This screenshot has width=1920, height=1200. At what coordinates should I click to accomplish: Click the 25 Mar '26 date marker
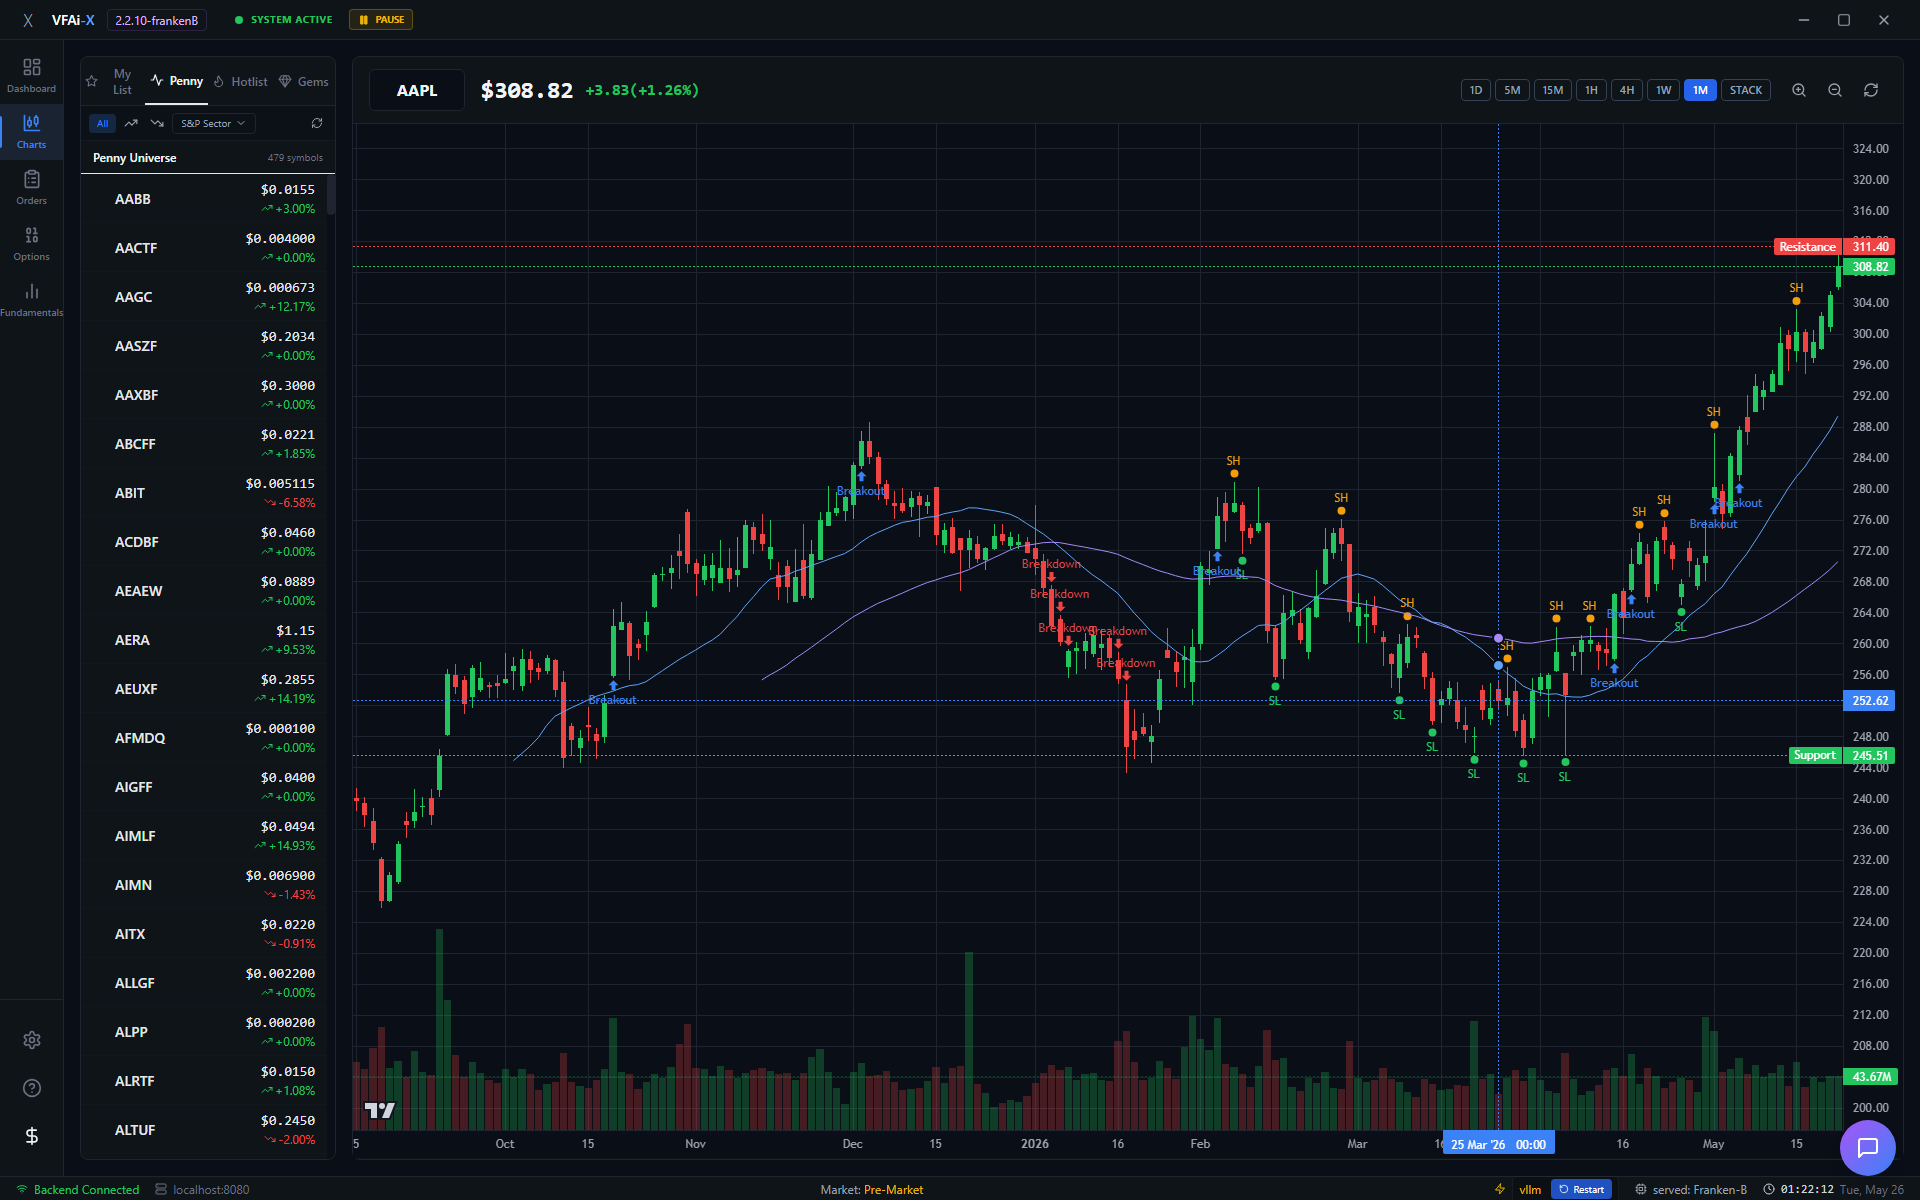pyautogui.click(x=1498, y=1144)
